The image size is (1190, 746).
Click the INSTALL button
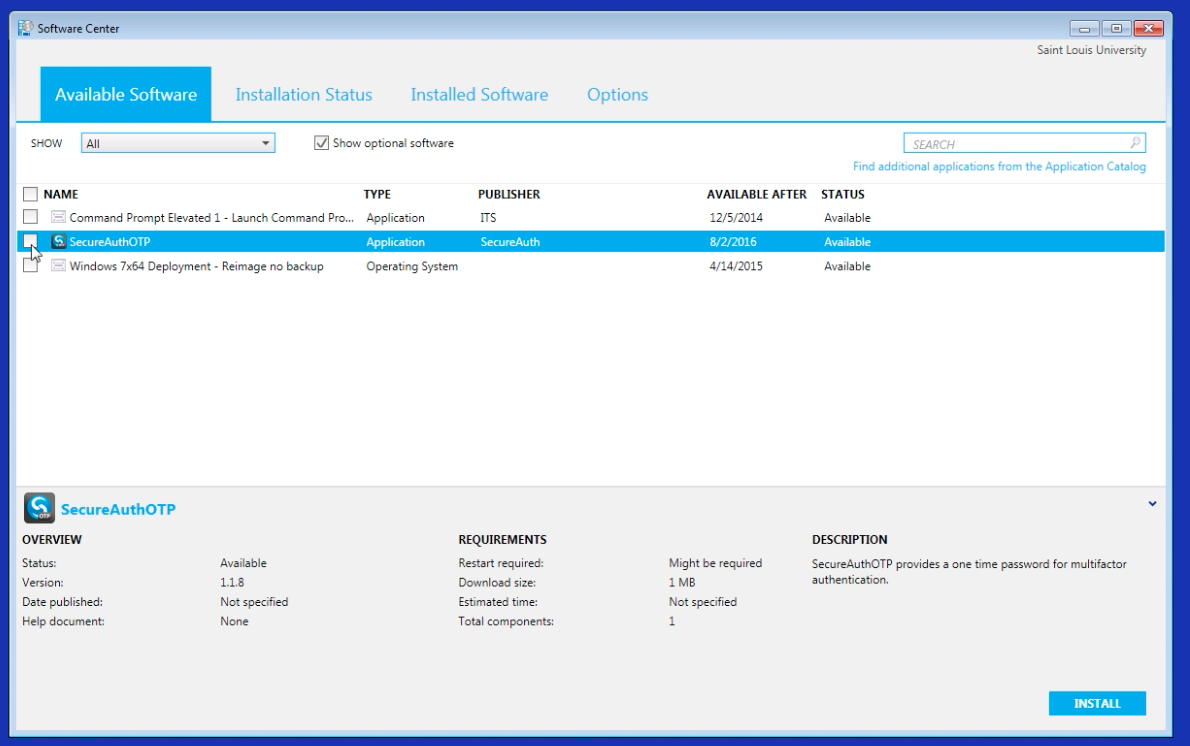pyautogui.click(x=1097, y=704)
